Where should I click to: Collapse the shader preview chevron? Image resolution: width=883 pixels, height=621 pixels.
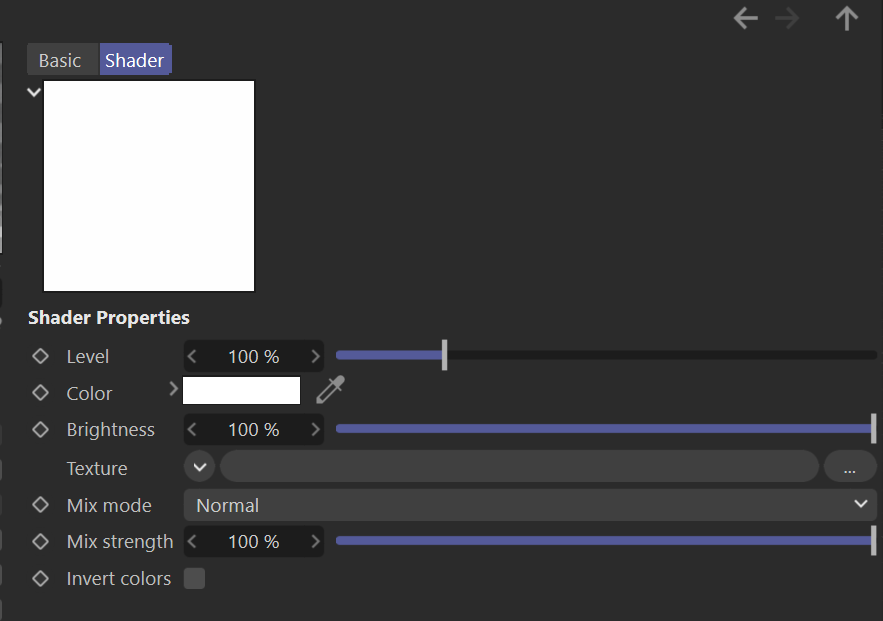tap(34, 92)
